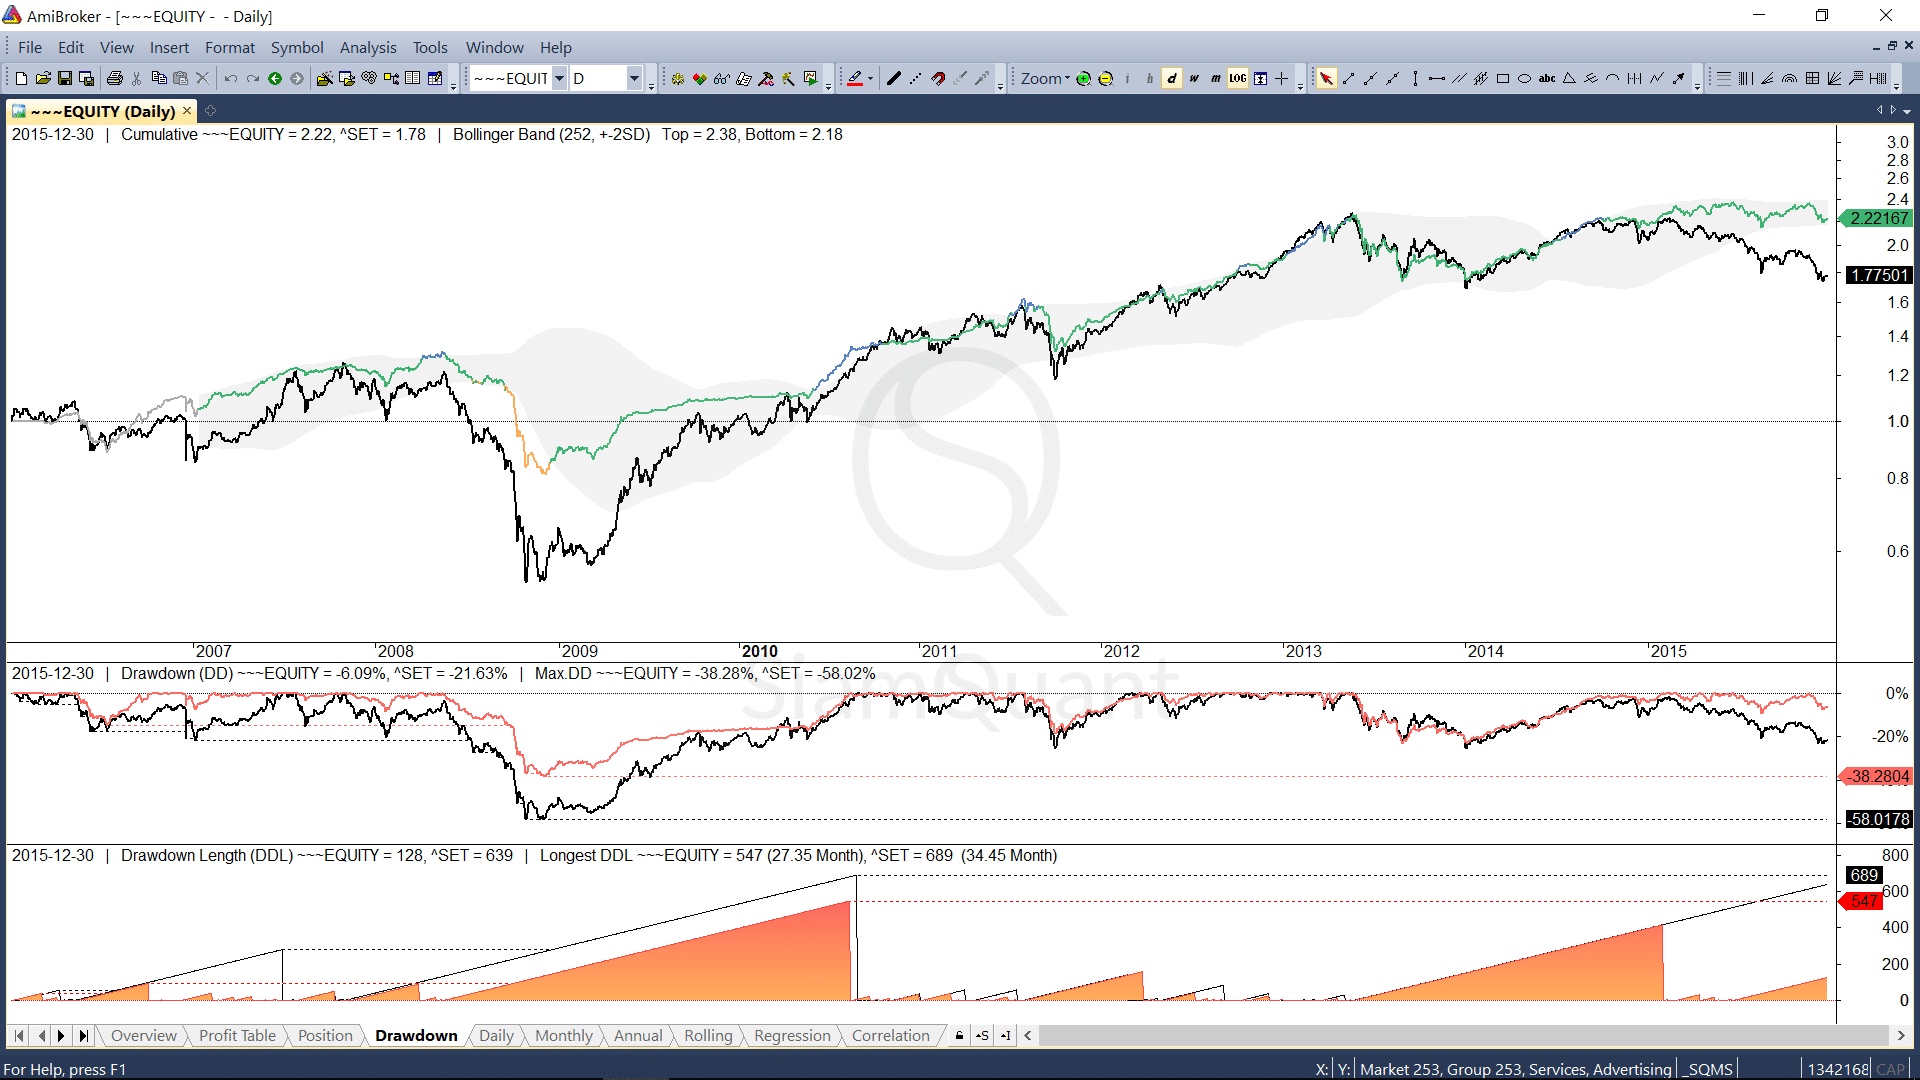Switch to weekly 'w' interval
The width and height of the screenshot is (1920, 1080).
tap(1194, 79)
